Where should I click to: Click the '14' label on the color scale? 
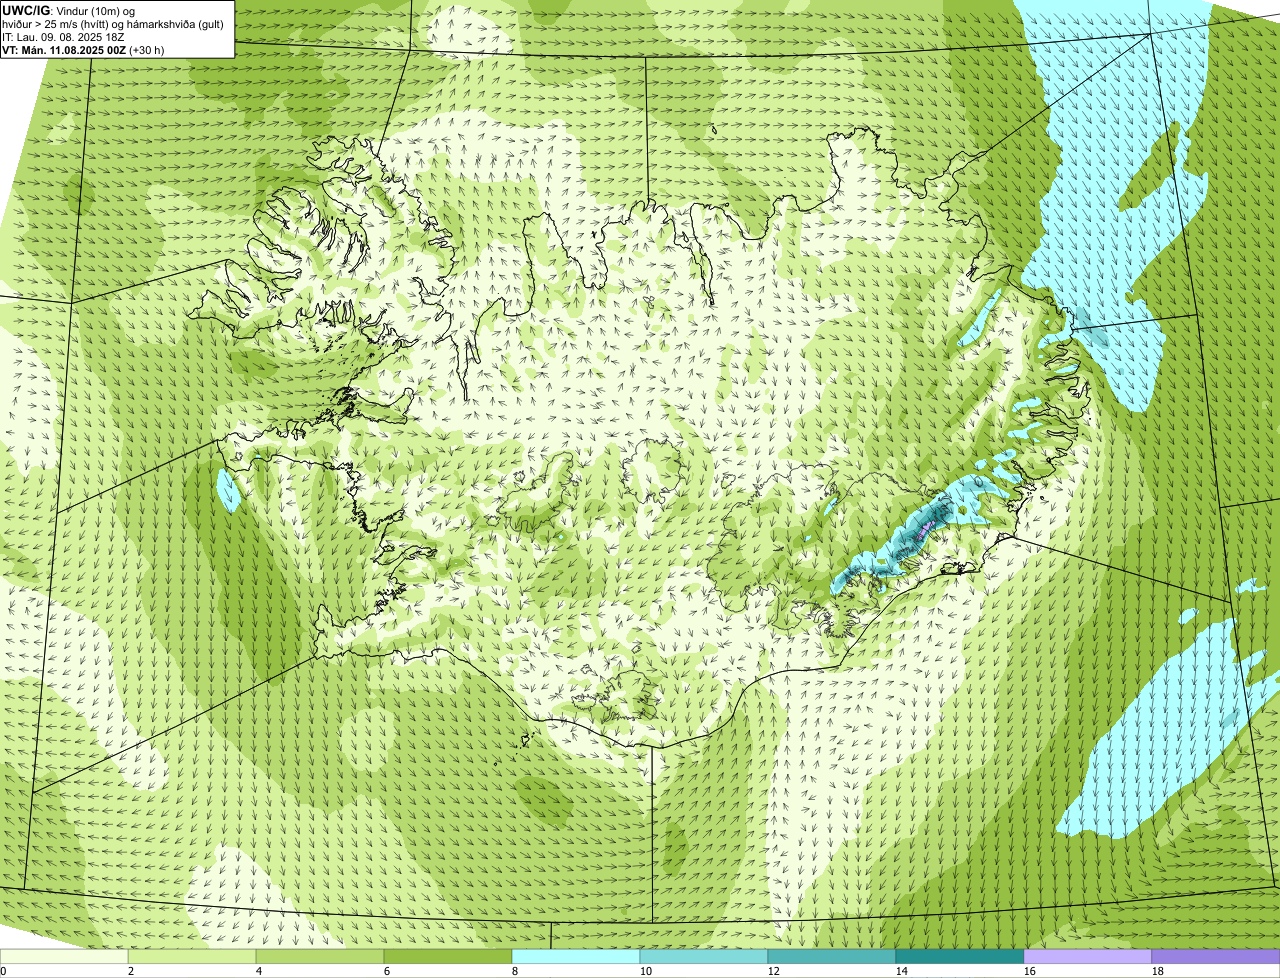tap(902, 971)
